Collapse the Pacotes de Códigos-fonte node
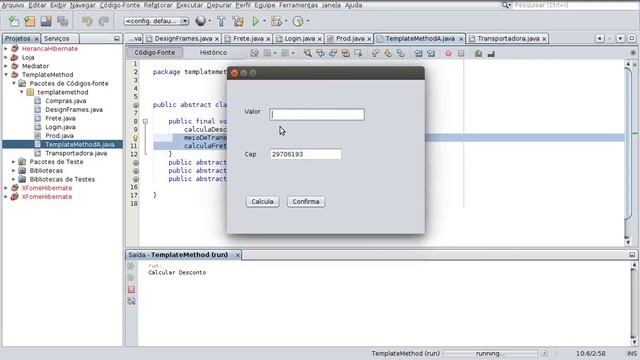Screen dimensions: 640x360 click(x=13, y=83)
